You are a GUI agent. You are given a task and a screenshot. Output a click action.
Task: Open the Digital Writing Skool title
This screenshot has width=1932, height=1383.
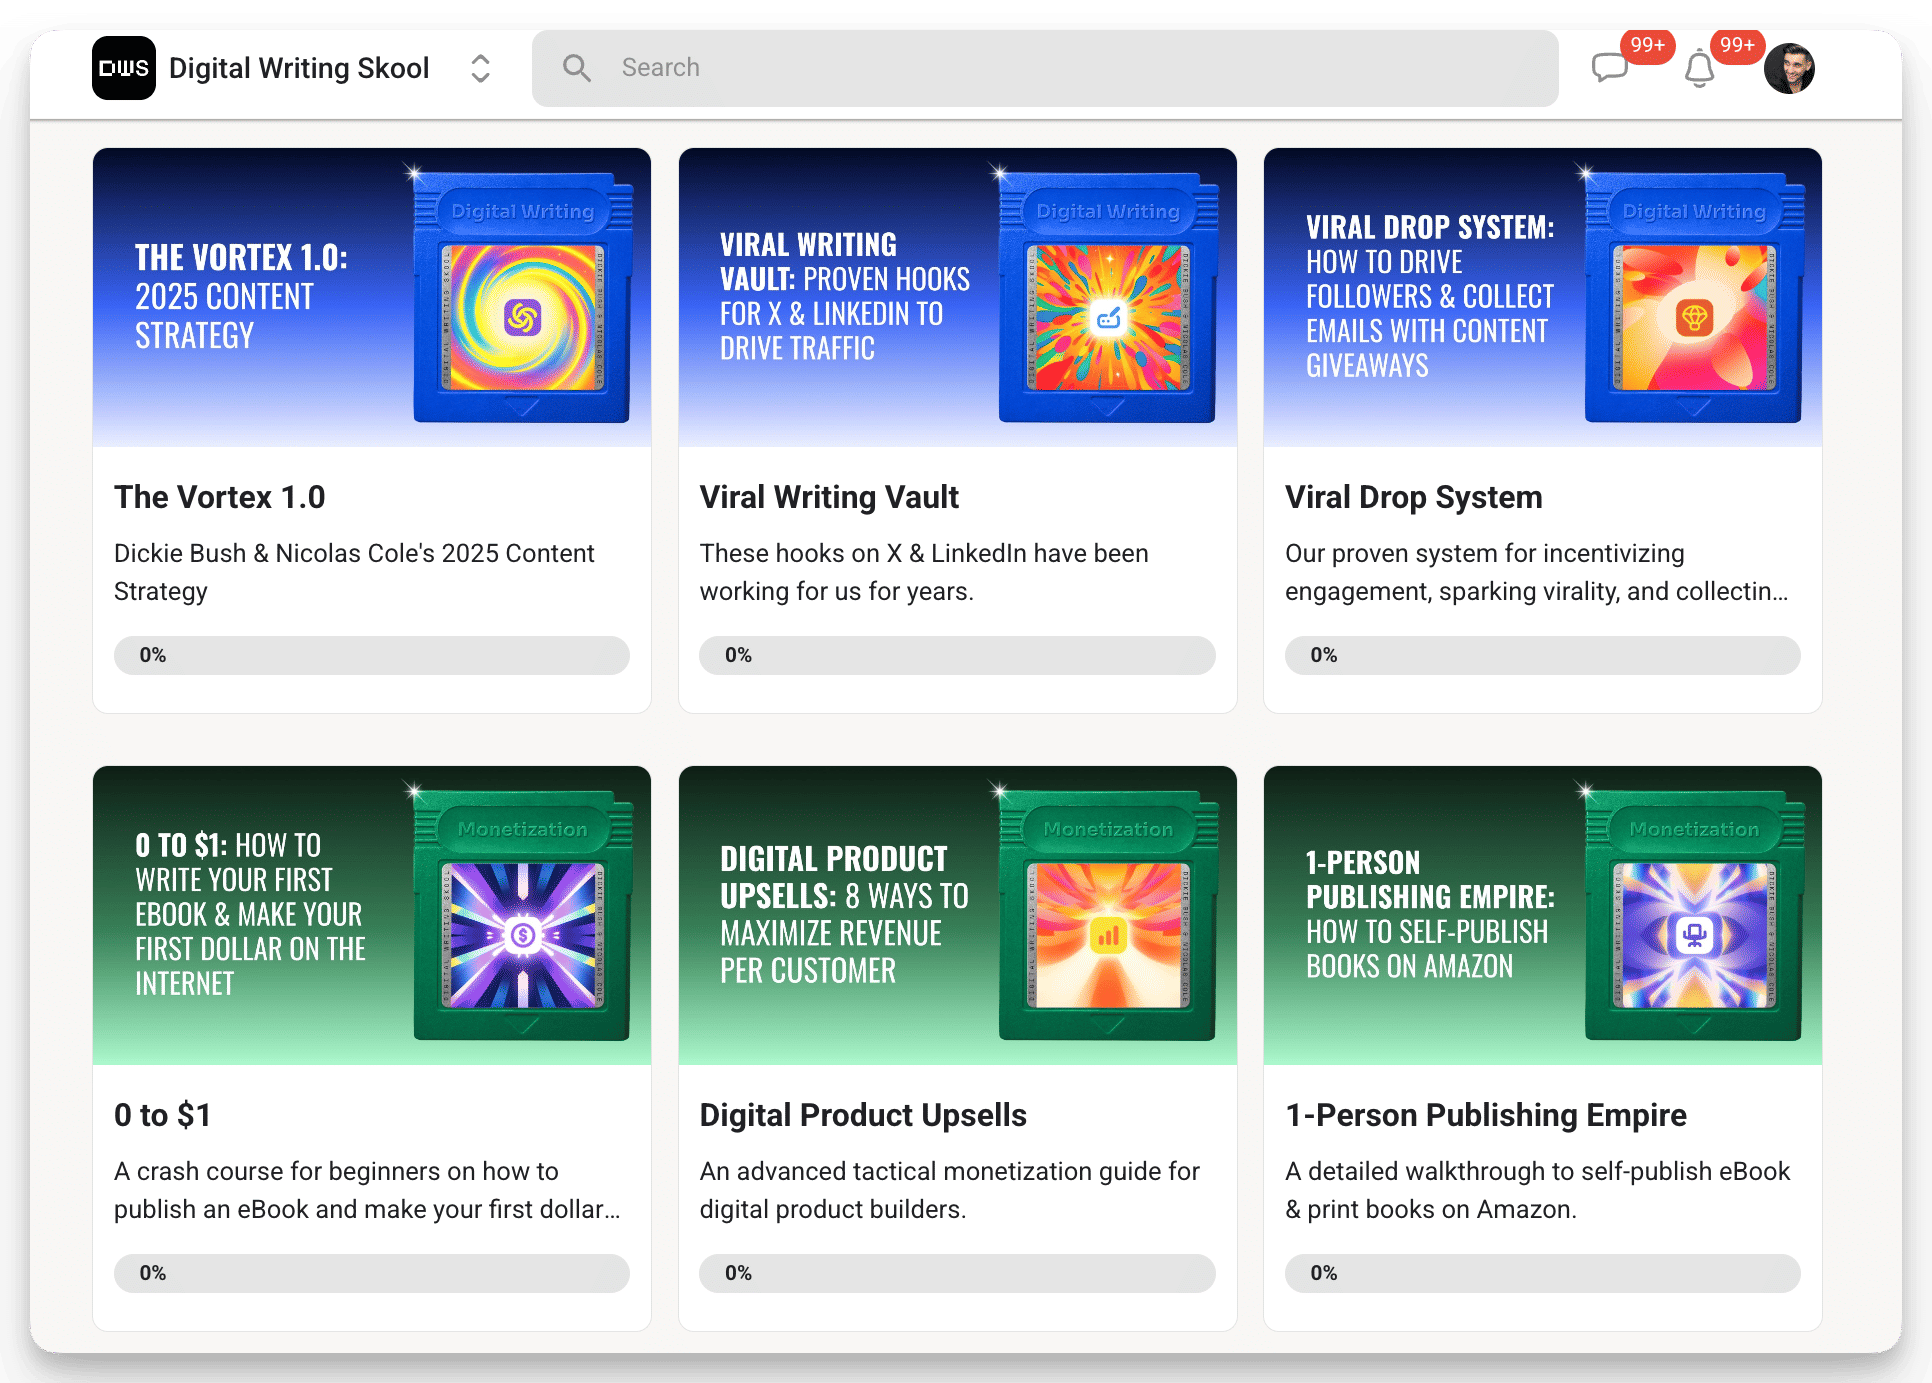pos(299,68)
